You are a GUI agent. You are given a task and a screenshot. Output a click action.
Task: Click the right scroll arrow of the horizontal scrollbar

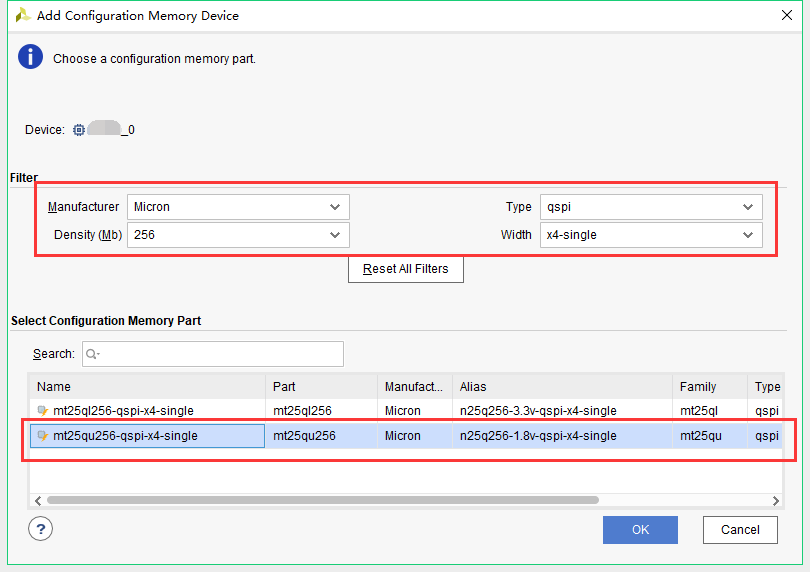pos(775,500)
